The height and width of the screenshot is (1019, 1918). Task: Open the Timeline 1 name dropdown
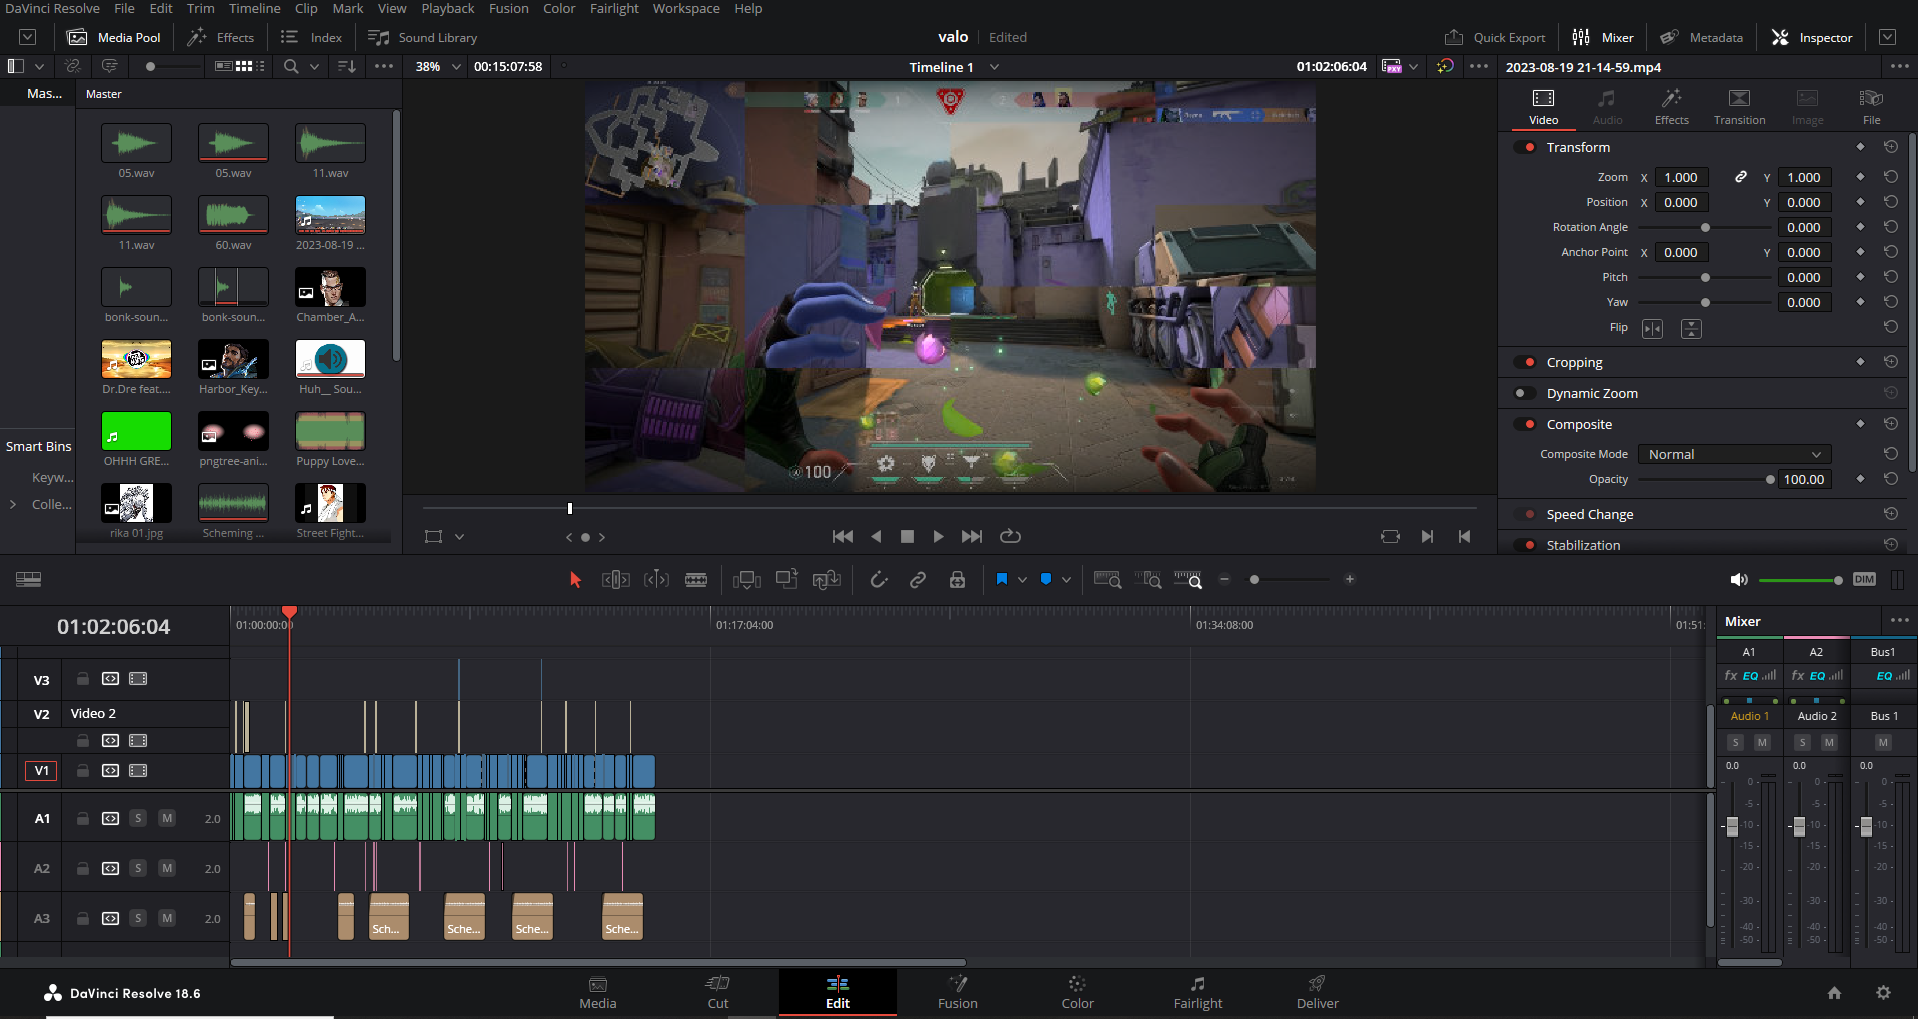[x=994, y=67]
